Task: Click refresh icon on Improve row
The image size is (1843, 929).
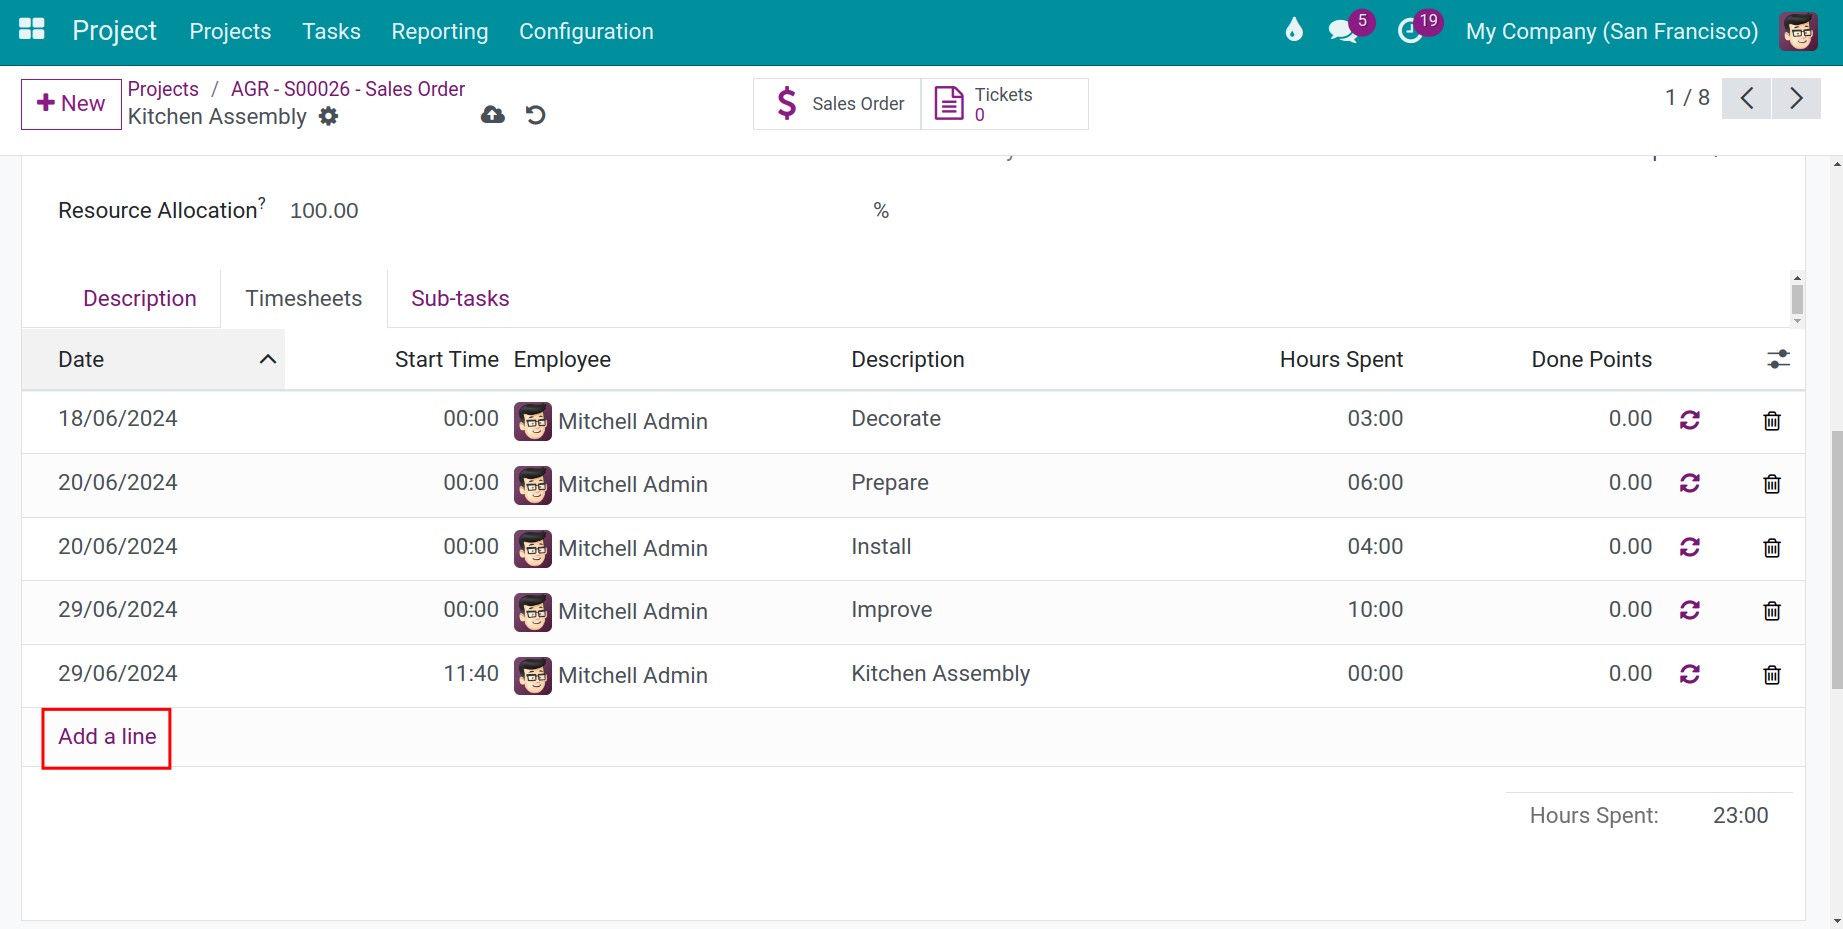Action: pos(1690,611)
